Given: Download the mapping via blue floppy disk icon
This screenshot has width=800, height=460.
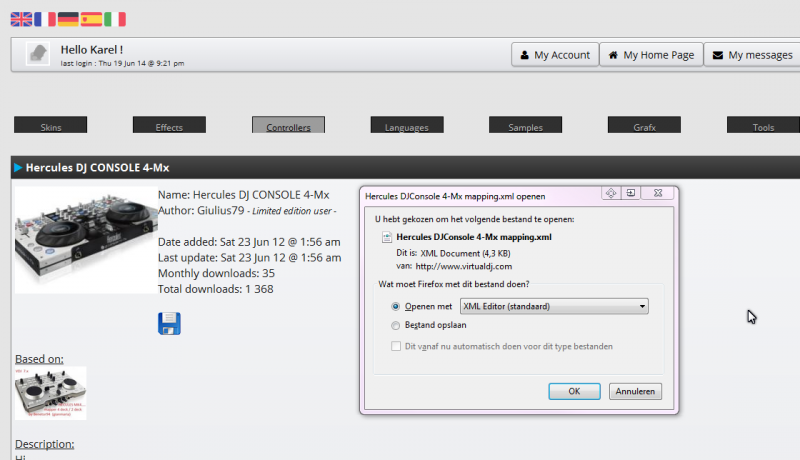Looking at the screenshot, I should tap(169, 323).
